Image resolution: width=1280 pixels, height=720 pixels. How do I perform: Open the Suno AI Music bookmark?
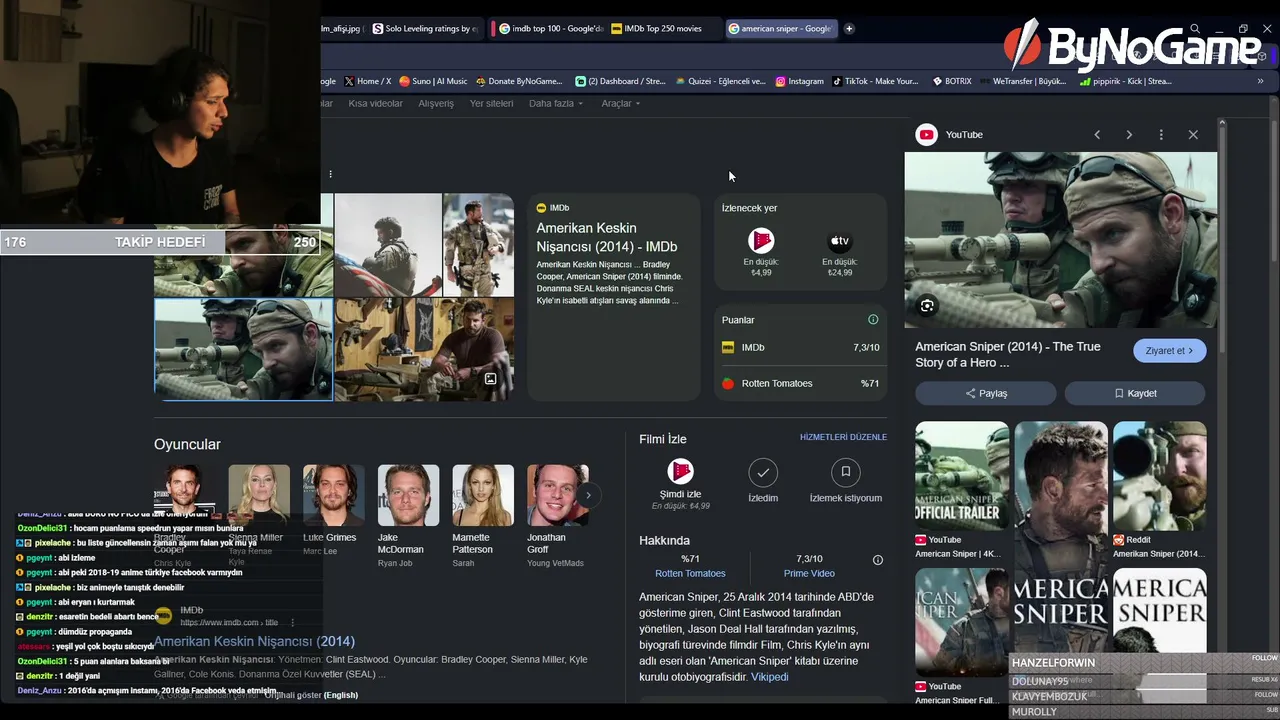click(433, 81)
